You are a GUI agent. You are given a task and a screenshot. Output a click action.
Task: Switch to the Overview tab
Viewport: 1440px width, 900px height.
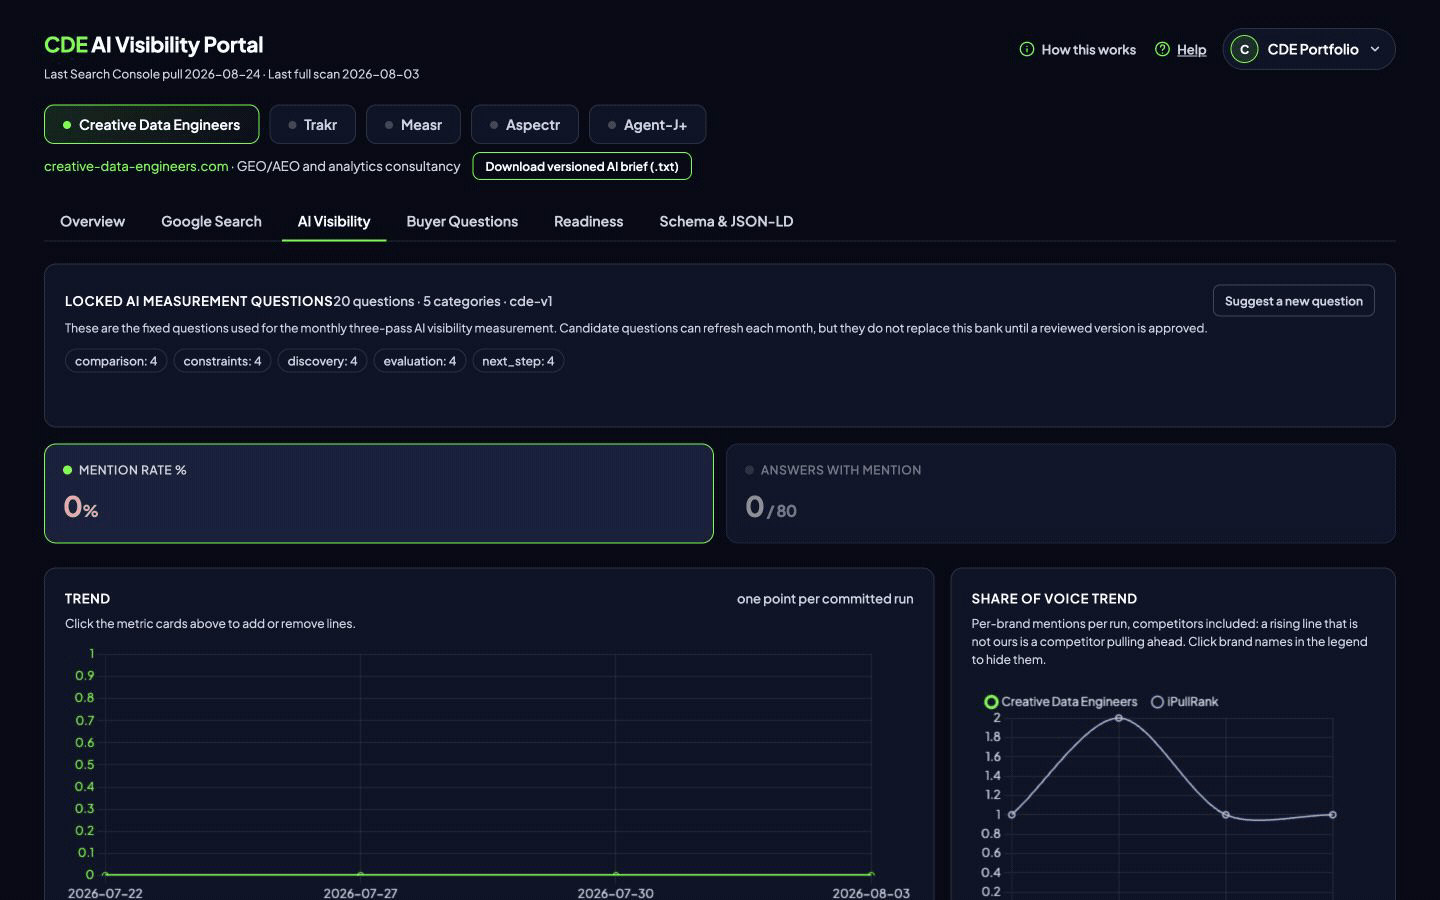(x=92, y=221)
